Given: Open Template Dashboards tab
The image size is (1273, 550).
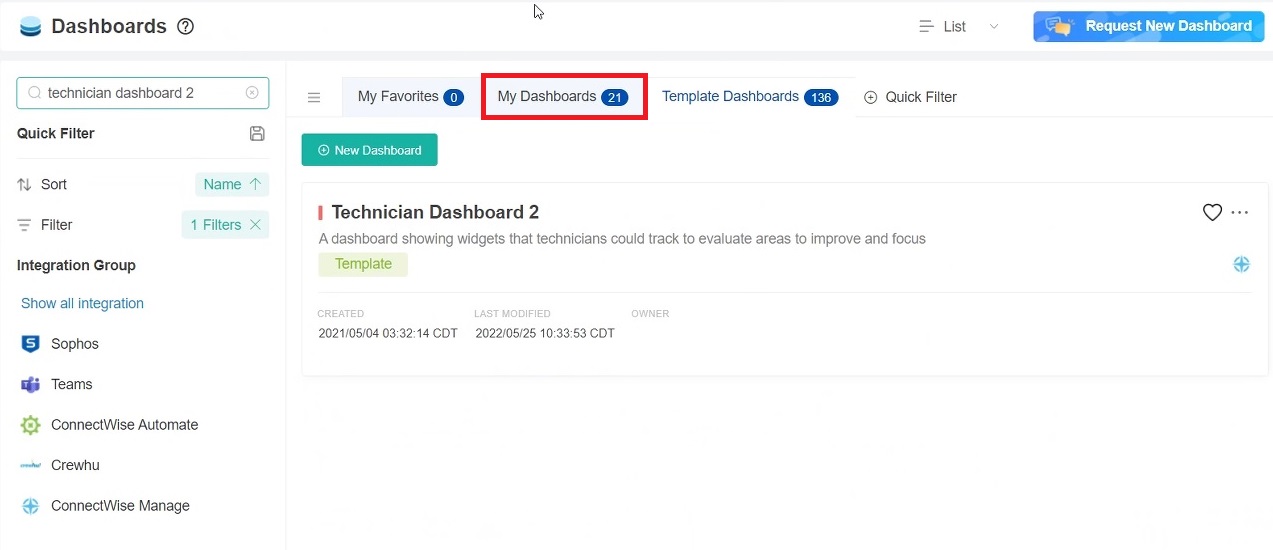Looking at the screenshot, I should pos(749,97).
